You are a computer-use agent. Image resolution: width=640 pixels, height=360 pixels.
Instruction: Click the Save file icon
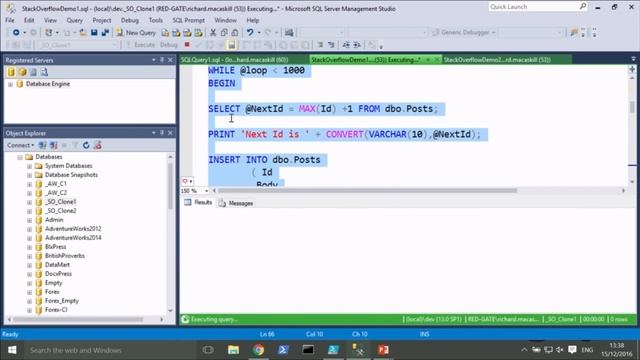click(x=94, y=32)
